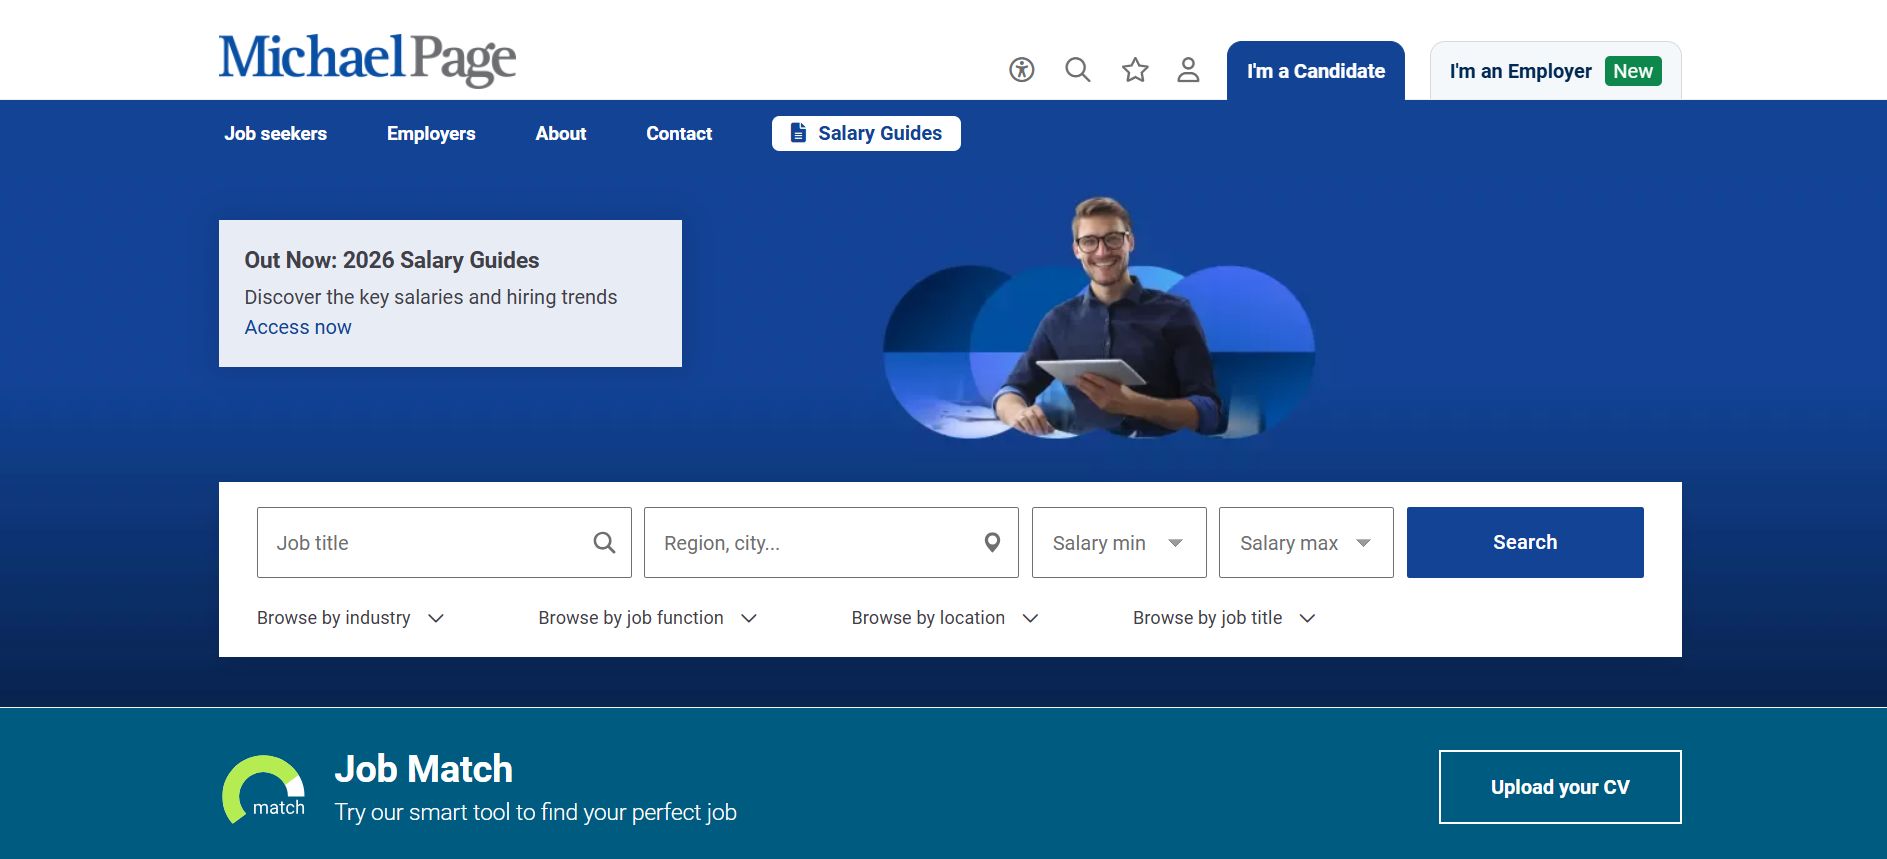Click the header search magnifier icon

[x=1077, y=70]
